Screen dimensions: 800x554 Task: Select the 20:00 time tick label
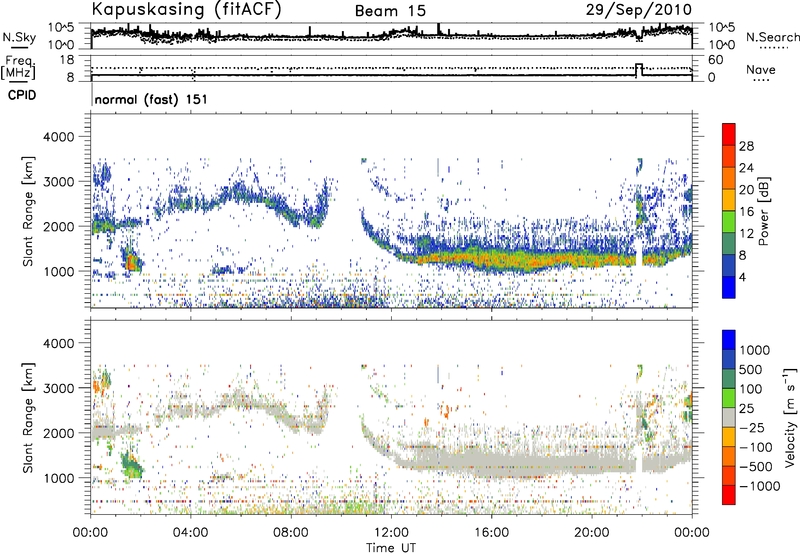[x=592, y=533]
